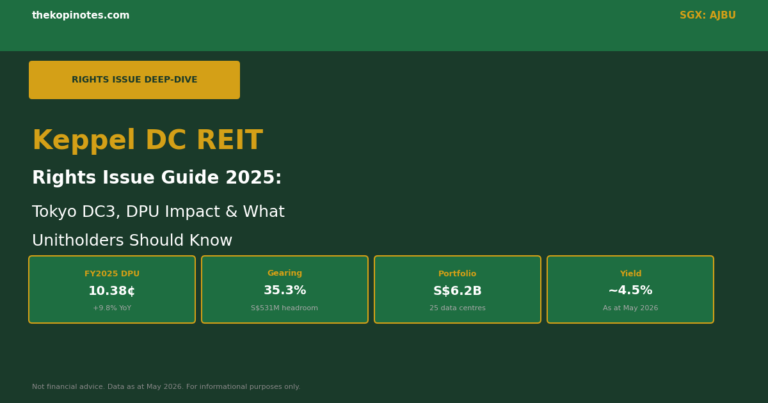The height and width of the screenshot is (403, 768).
Task: Click the S$531M headroom note
Action: (x=285, y=308)
